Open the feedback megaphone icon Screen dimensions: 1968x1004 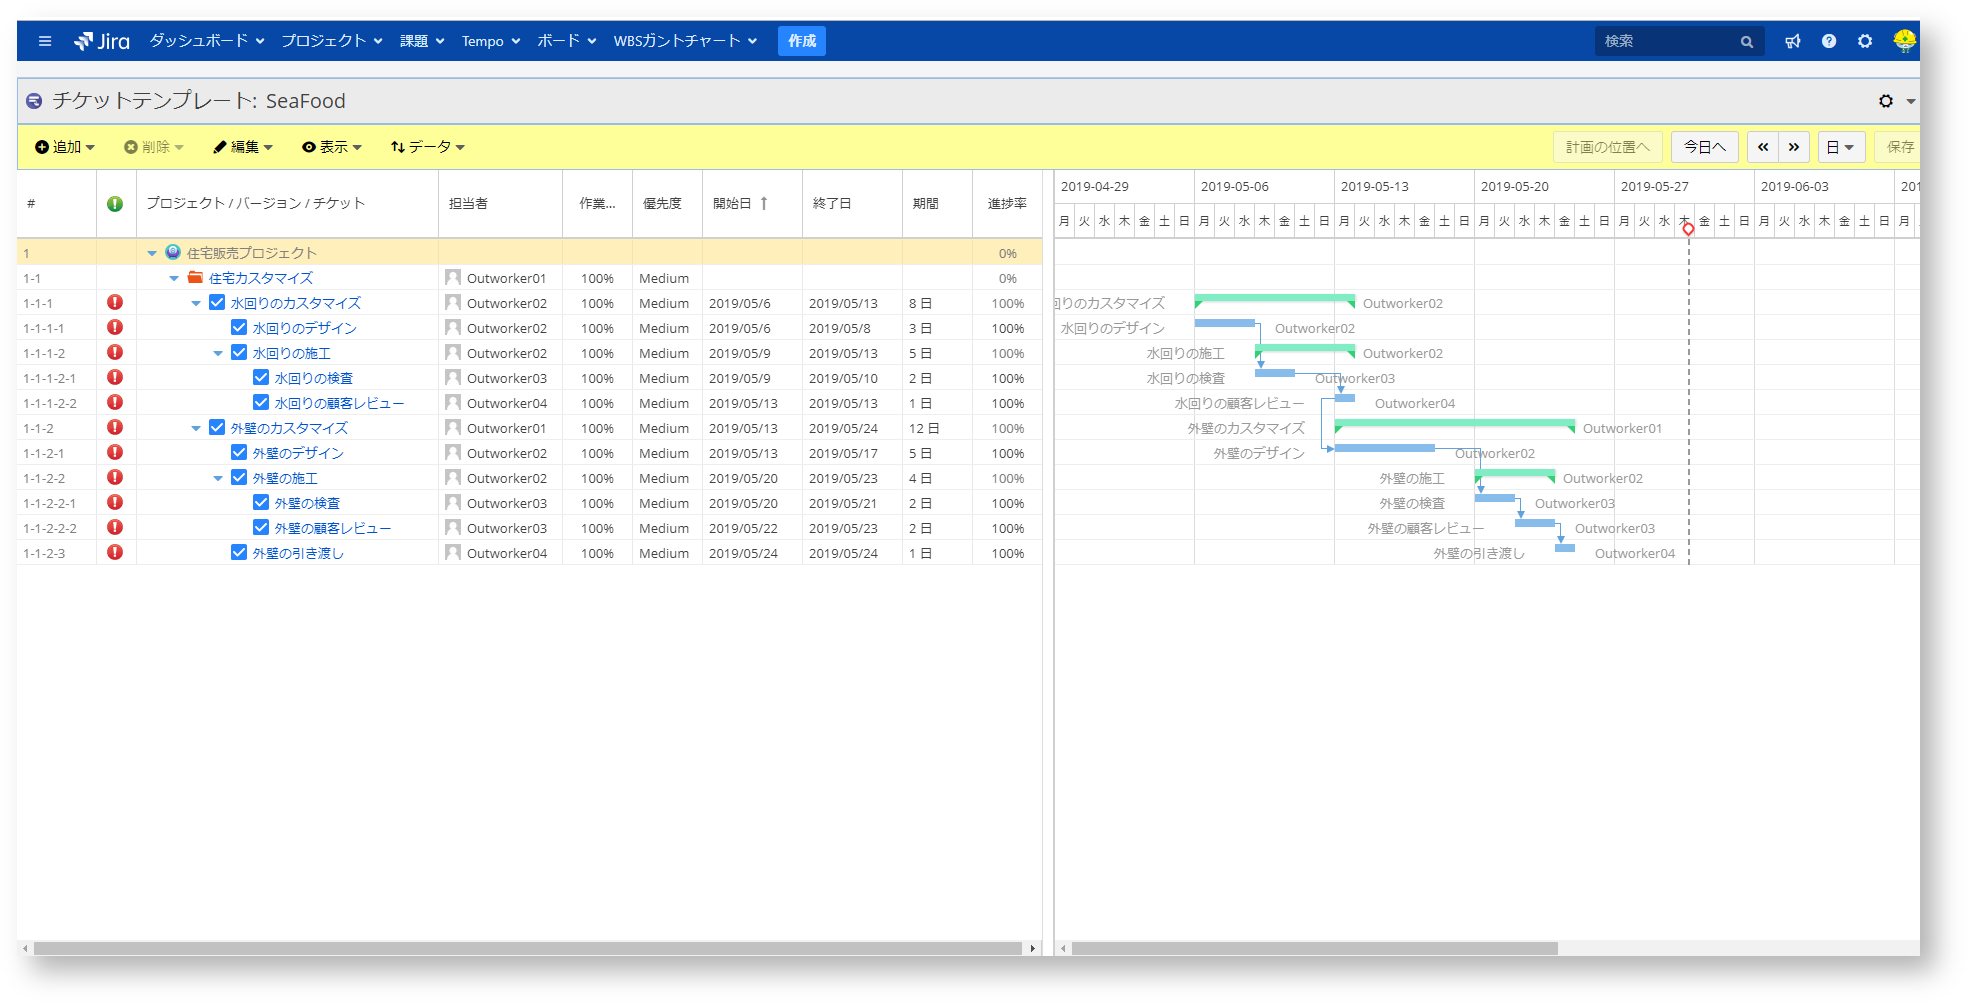click(1793, 41)
